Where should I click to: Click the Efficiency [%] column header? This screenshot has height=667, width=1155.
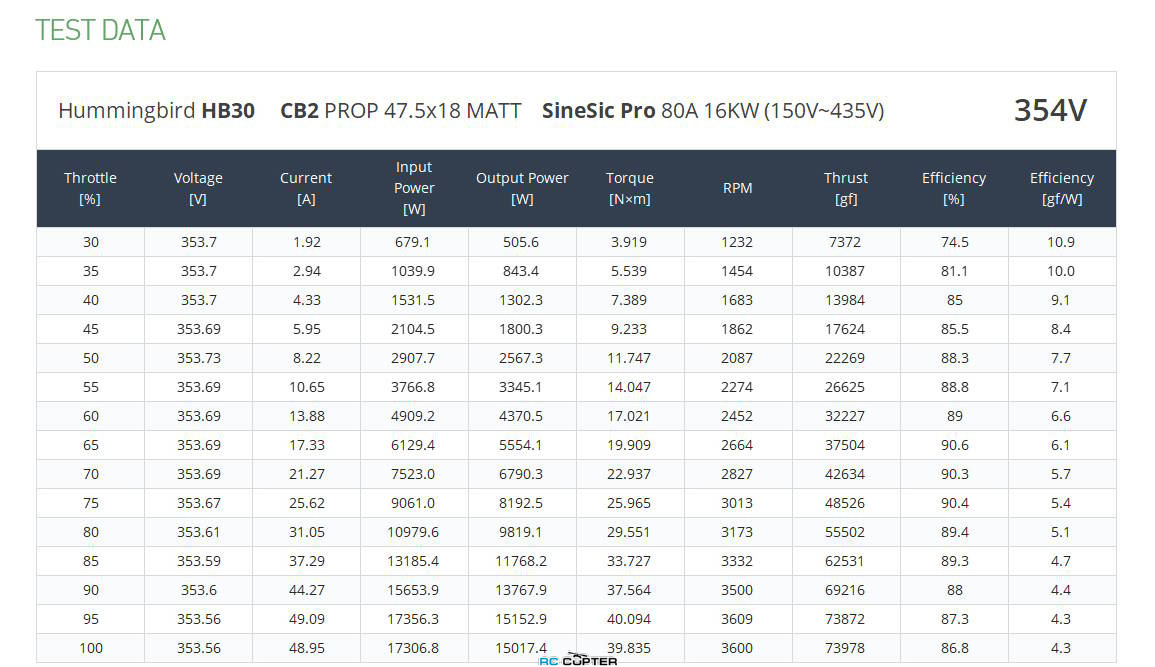point(954,188)
